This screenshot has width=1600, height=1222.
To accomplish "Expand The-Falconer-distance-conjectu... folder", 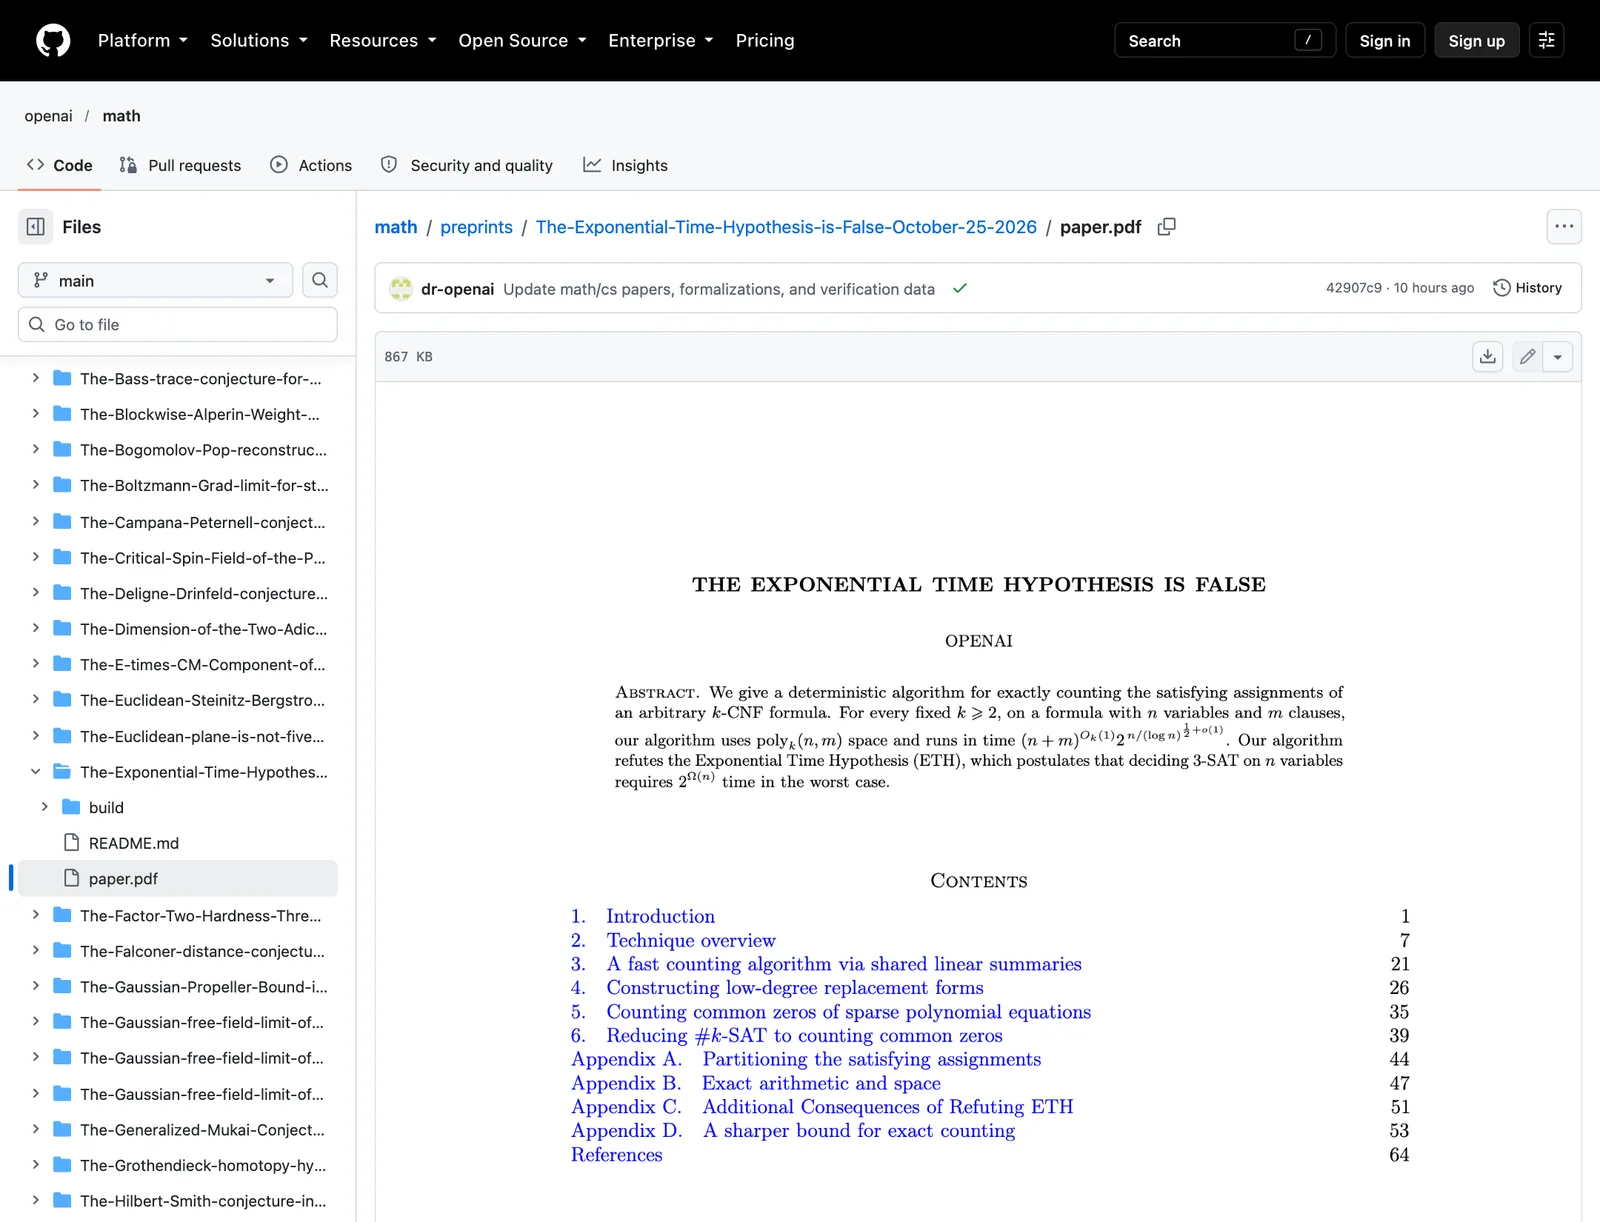I will 36,950.
